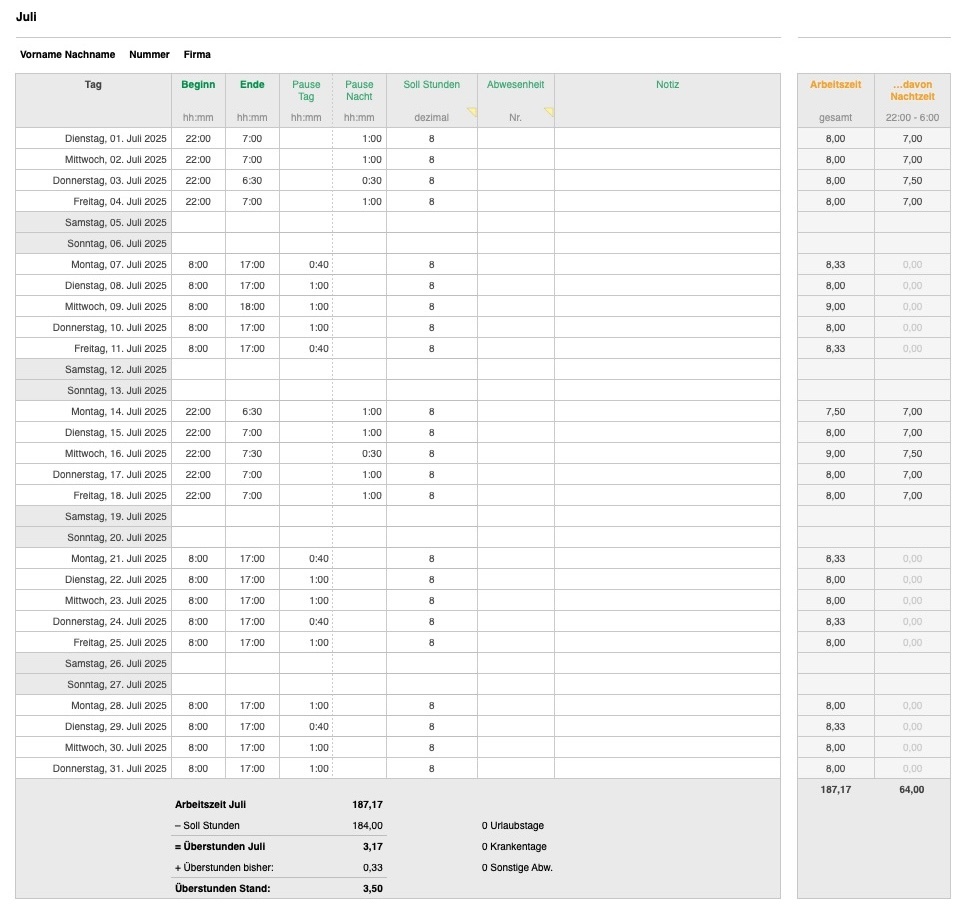
Task: Select the Ende cell for Mittwoch, 09. Juli 2025
Action: click(x=252, y=307)
